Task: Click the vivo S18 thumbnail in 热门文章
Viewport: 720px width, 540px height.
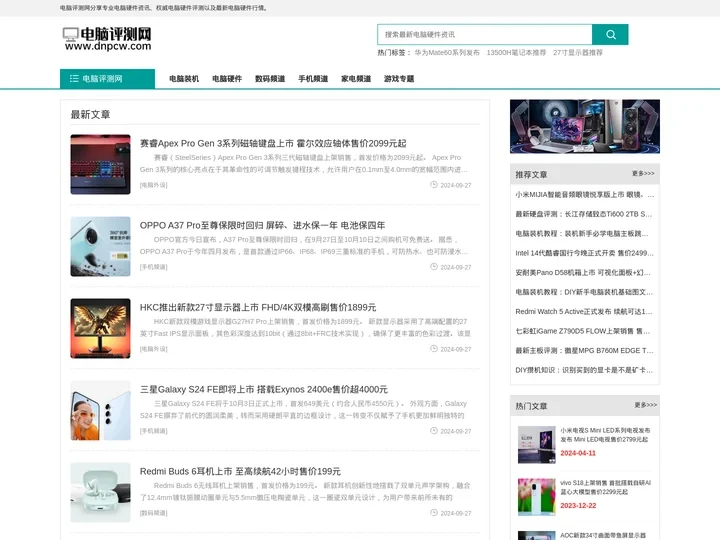Action: pyautogui.click(x=536, y=497)
